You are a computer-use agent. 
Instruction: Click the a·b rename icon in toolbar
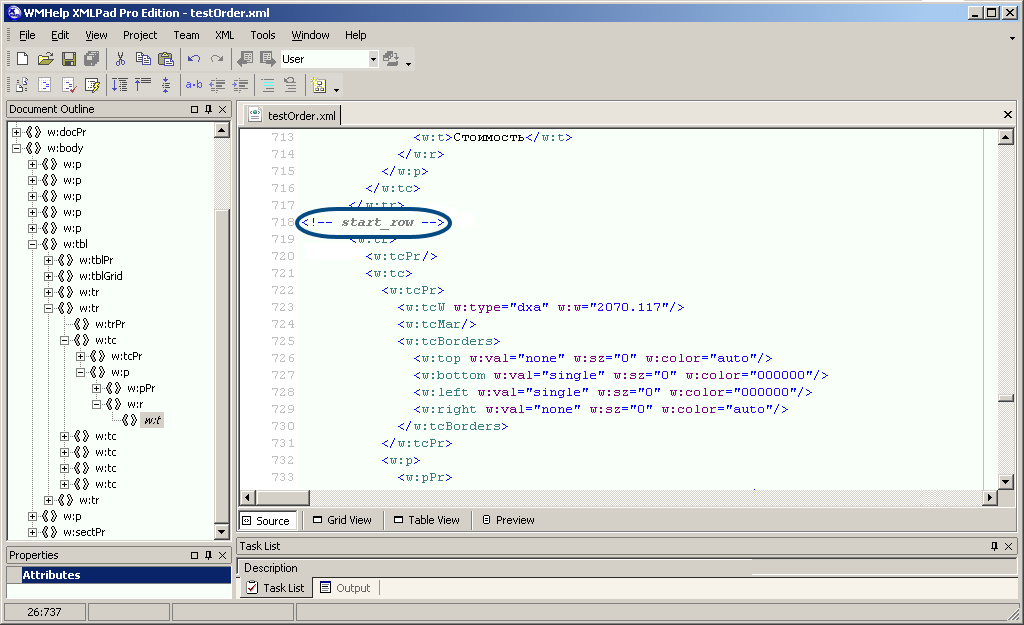coord(194,85)
